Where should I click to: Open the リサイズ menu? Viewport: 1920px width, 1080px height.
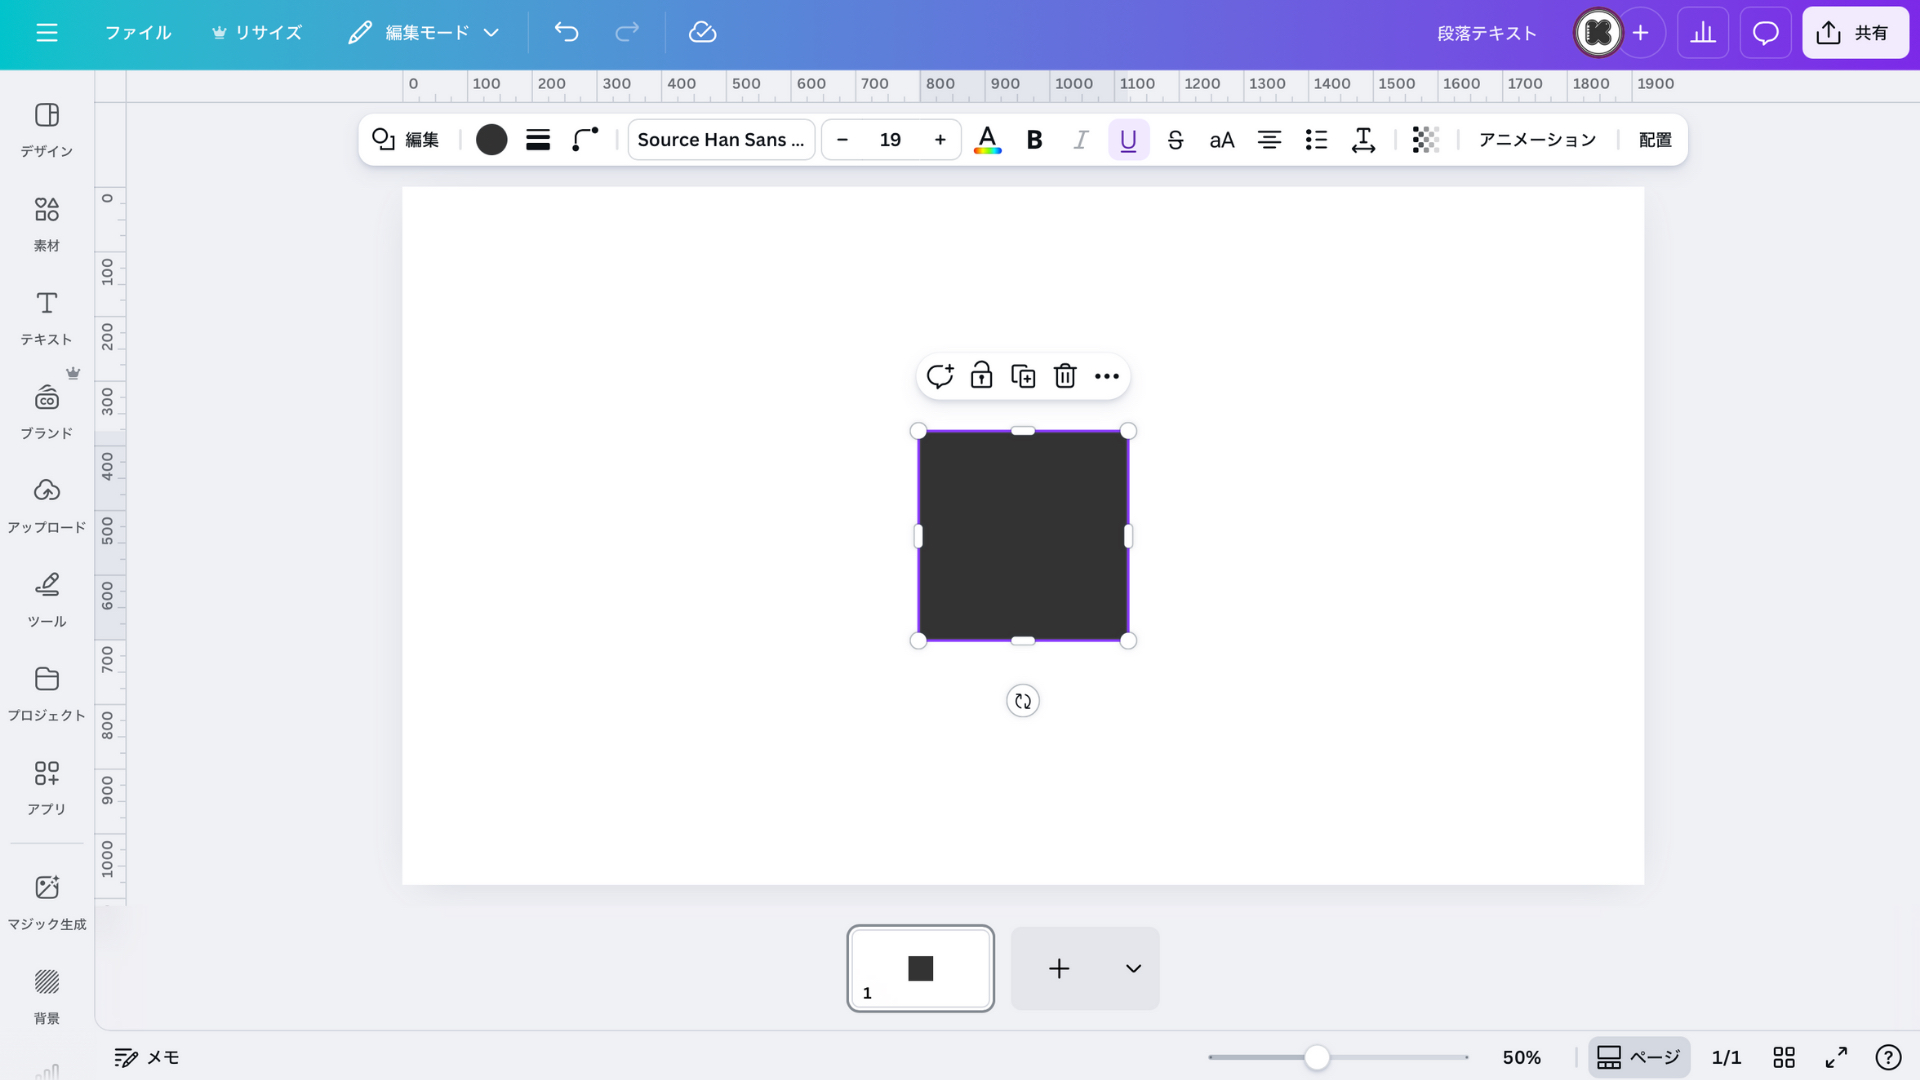click(257, 32)
